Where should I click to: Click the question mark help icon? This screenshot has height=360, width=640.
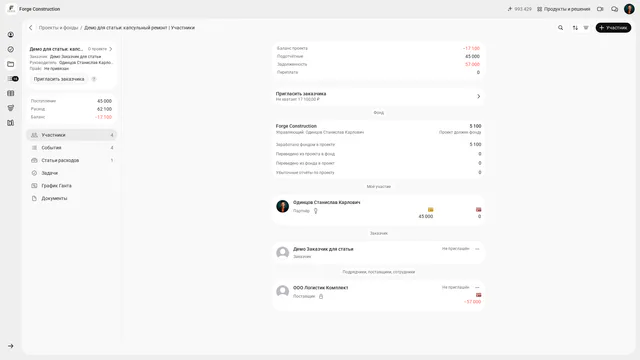(94, 79)
